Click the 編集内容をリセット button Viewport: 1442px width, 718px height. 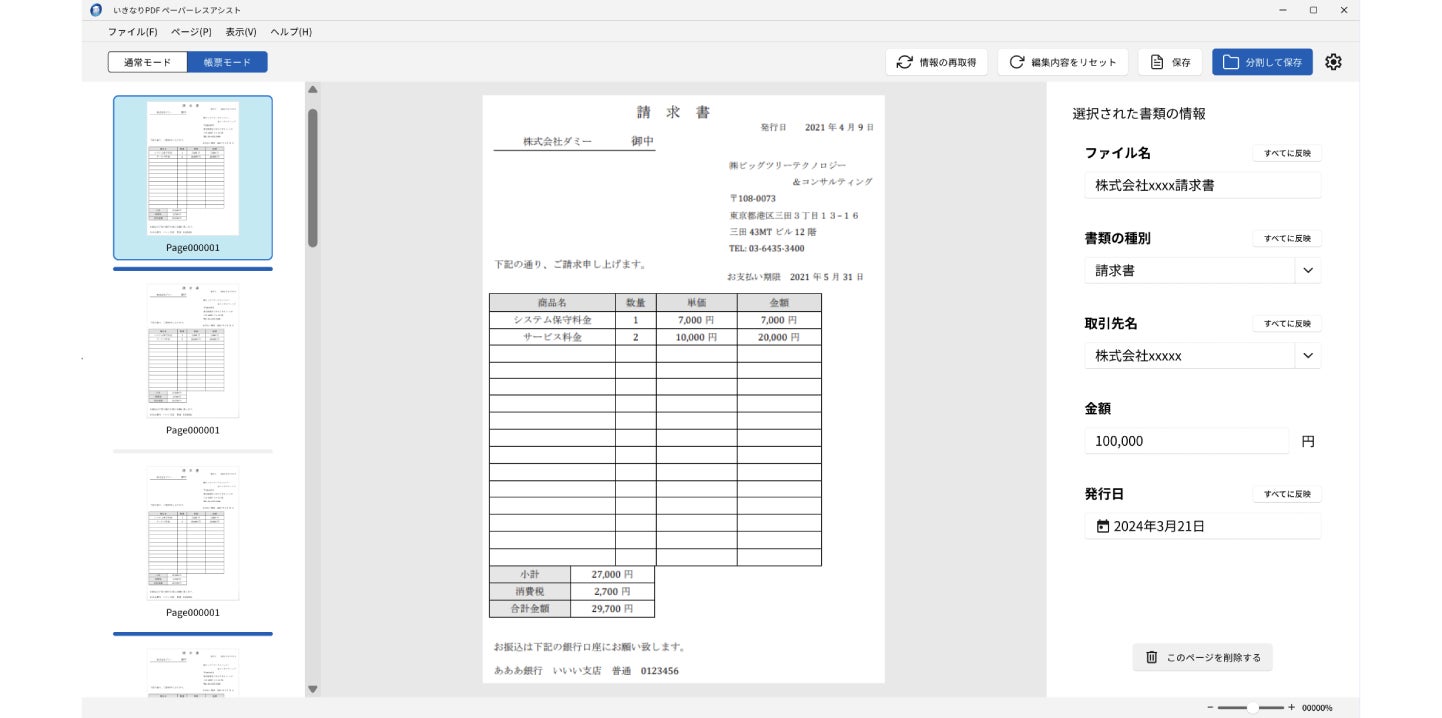click(1062, 62)
